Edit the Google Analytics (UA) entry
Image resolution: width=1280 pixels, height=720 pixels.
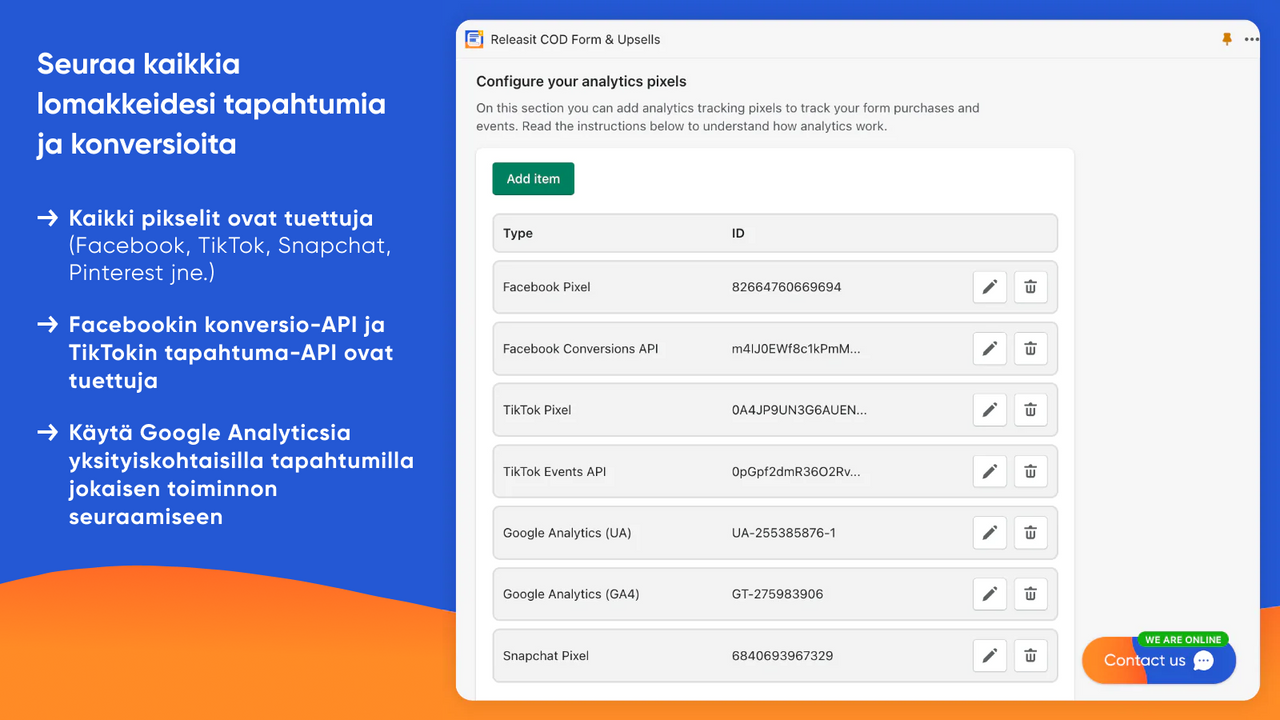coord(990,533)
